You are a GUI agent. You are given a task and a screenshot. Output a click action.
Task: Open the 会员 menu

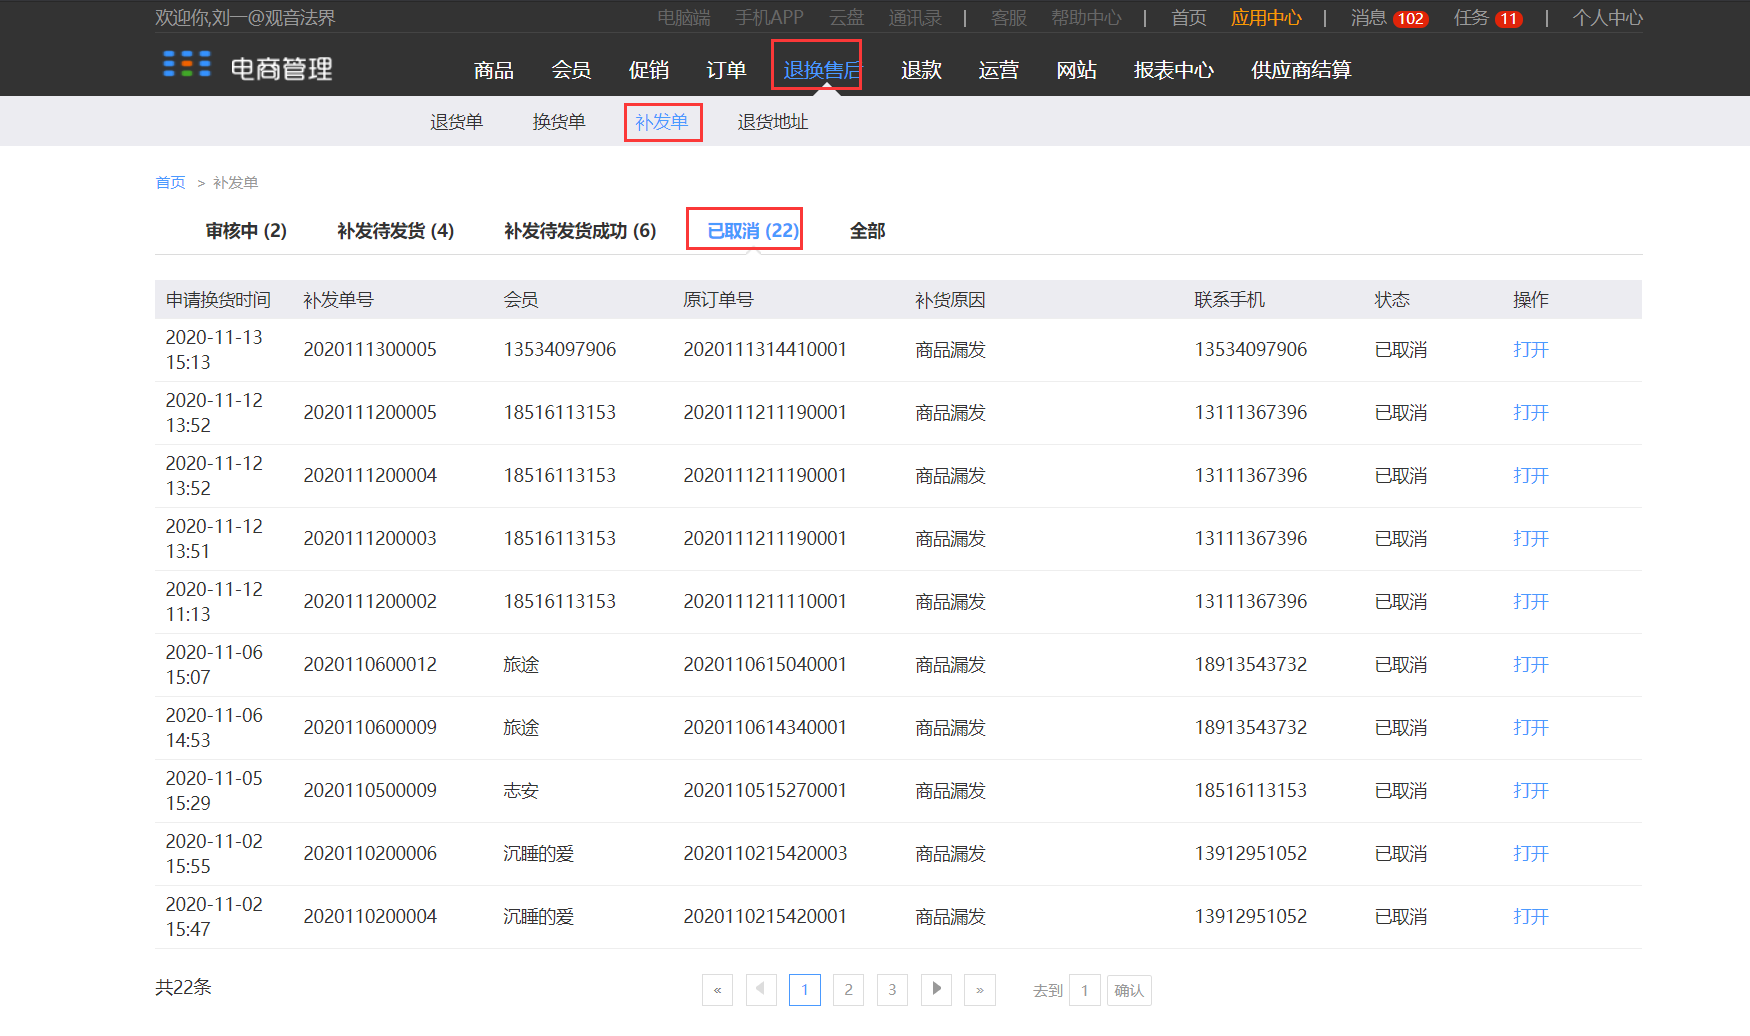(x=571, y=70)
